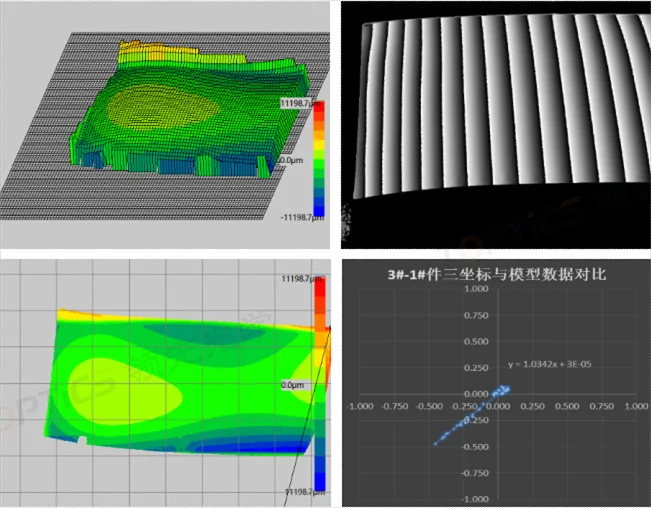Click the 0.0µm label in the contour map
651x508 pixels.
[292, 385]
